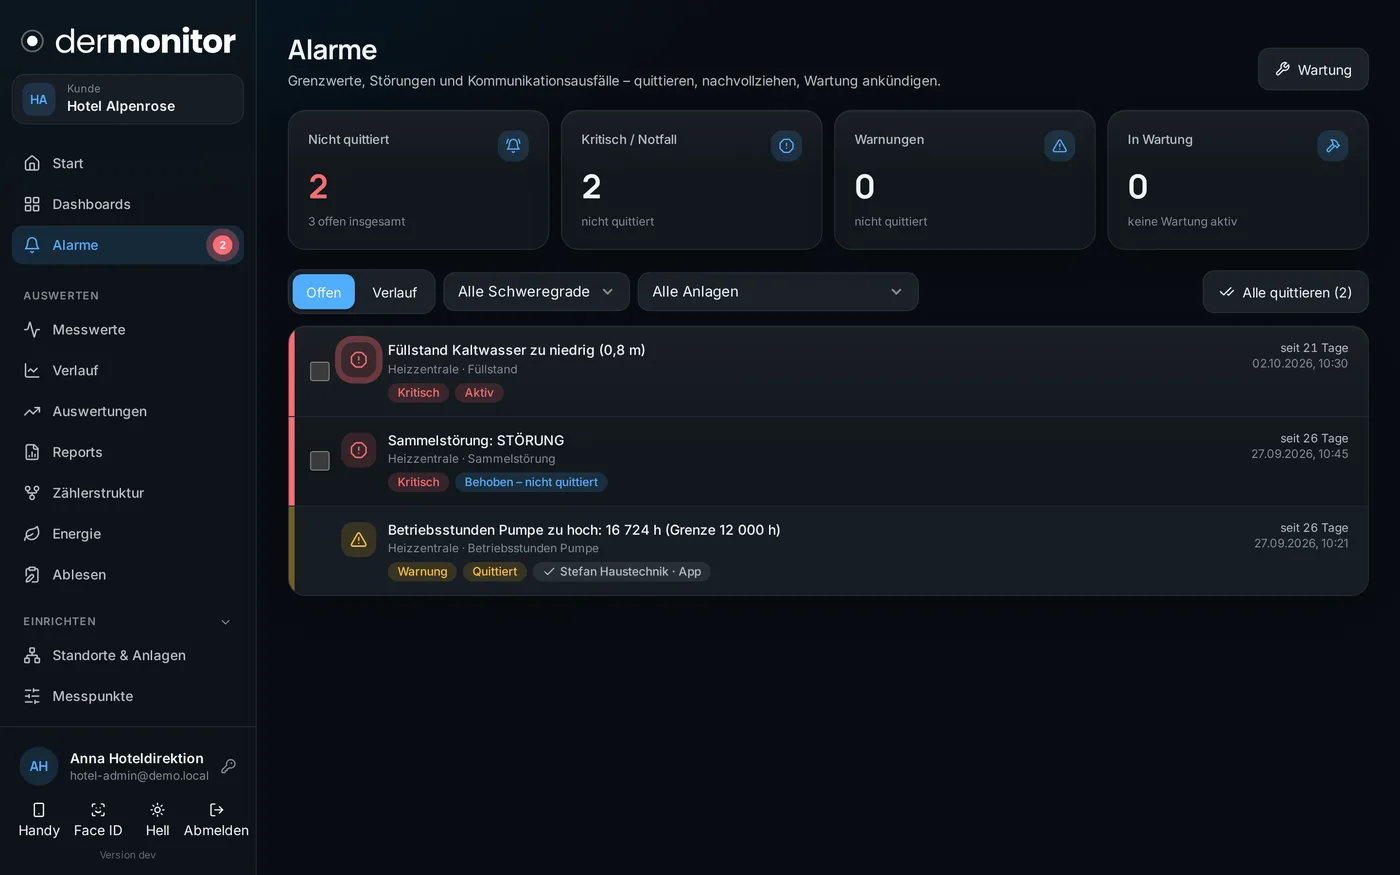
Task: Check the Füllstand Kaltwasser alarm checkbox
Action: coord(320,371)
